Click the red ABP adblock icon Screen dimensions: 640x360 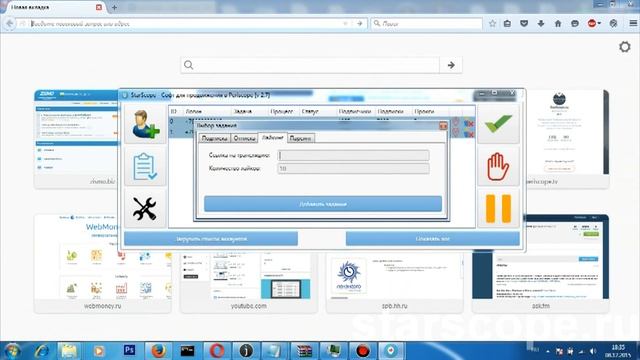(x=592, y=24)
